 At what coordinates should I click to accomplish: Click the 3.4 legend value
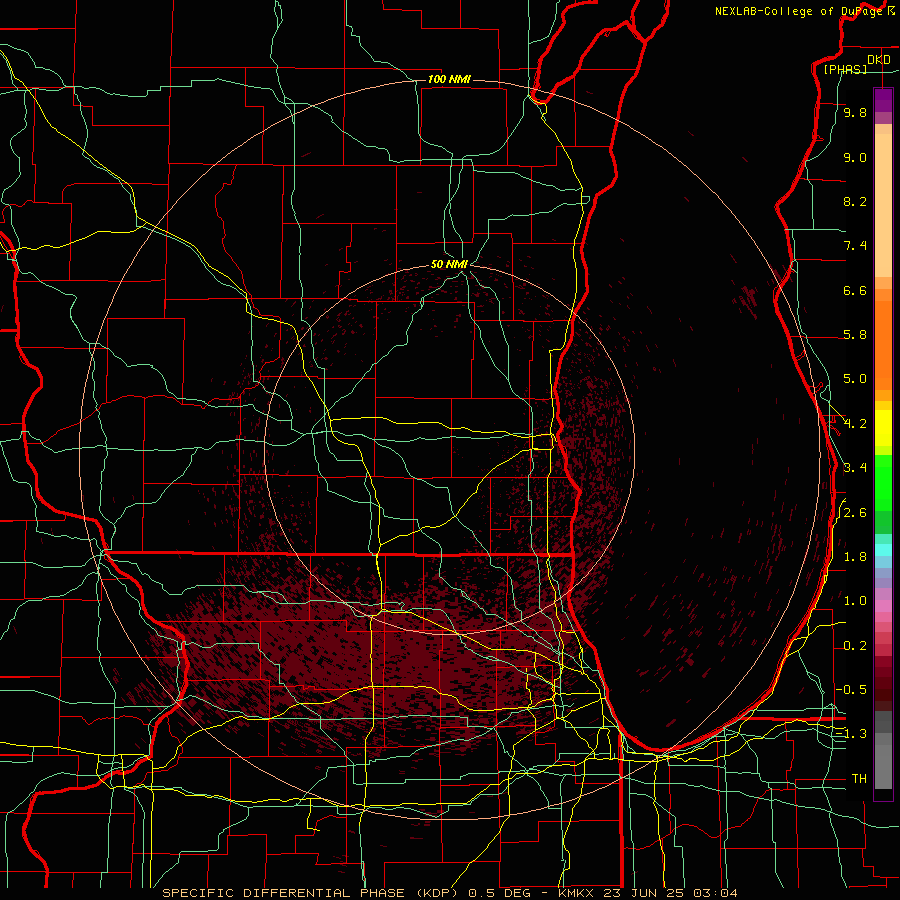point(855,468)
